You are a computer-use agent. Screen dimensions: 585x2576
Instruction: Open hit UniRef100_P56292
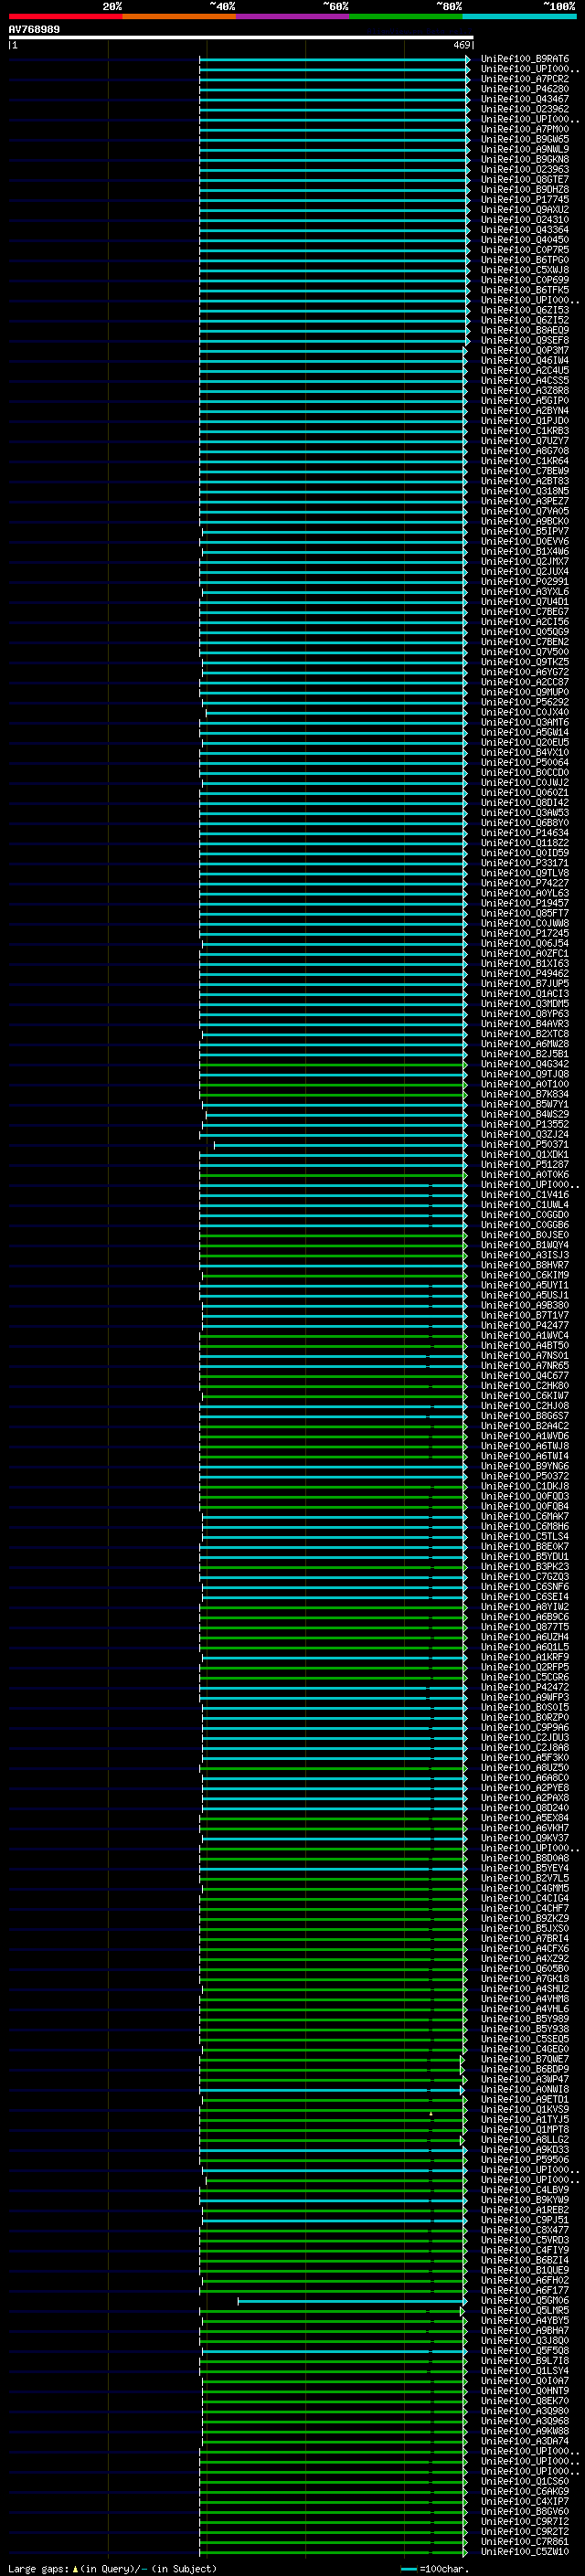525,702
